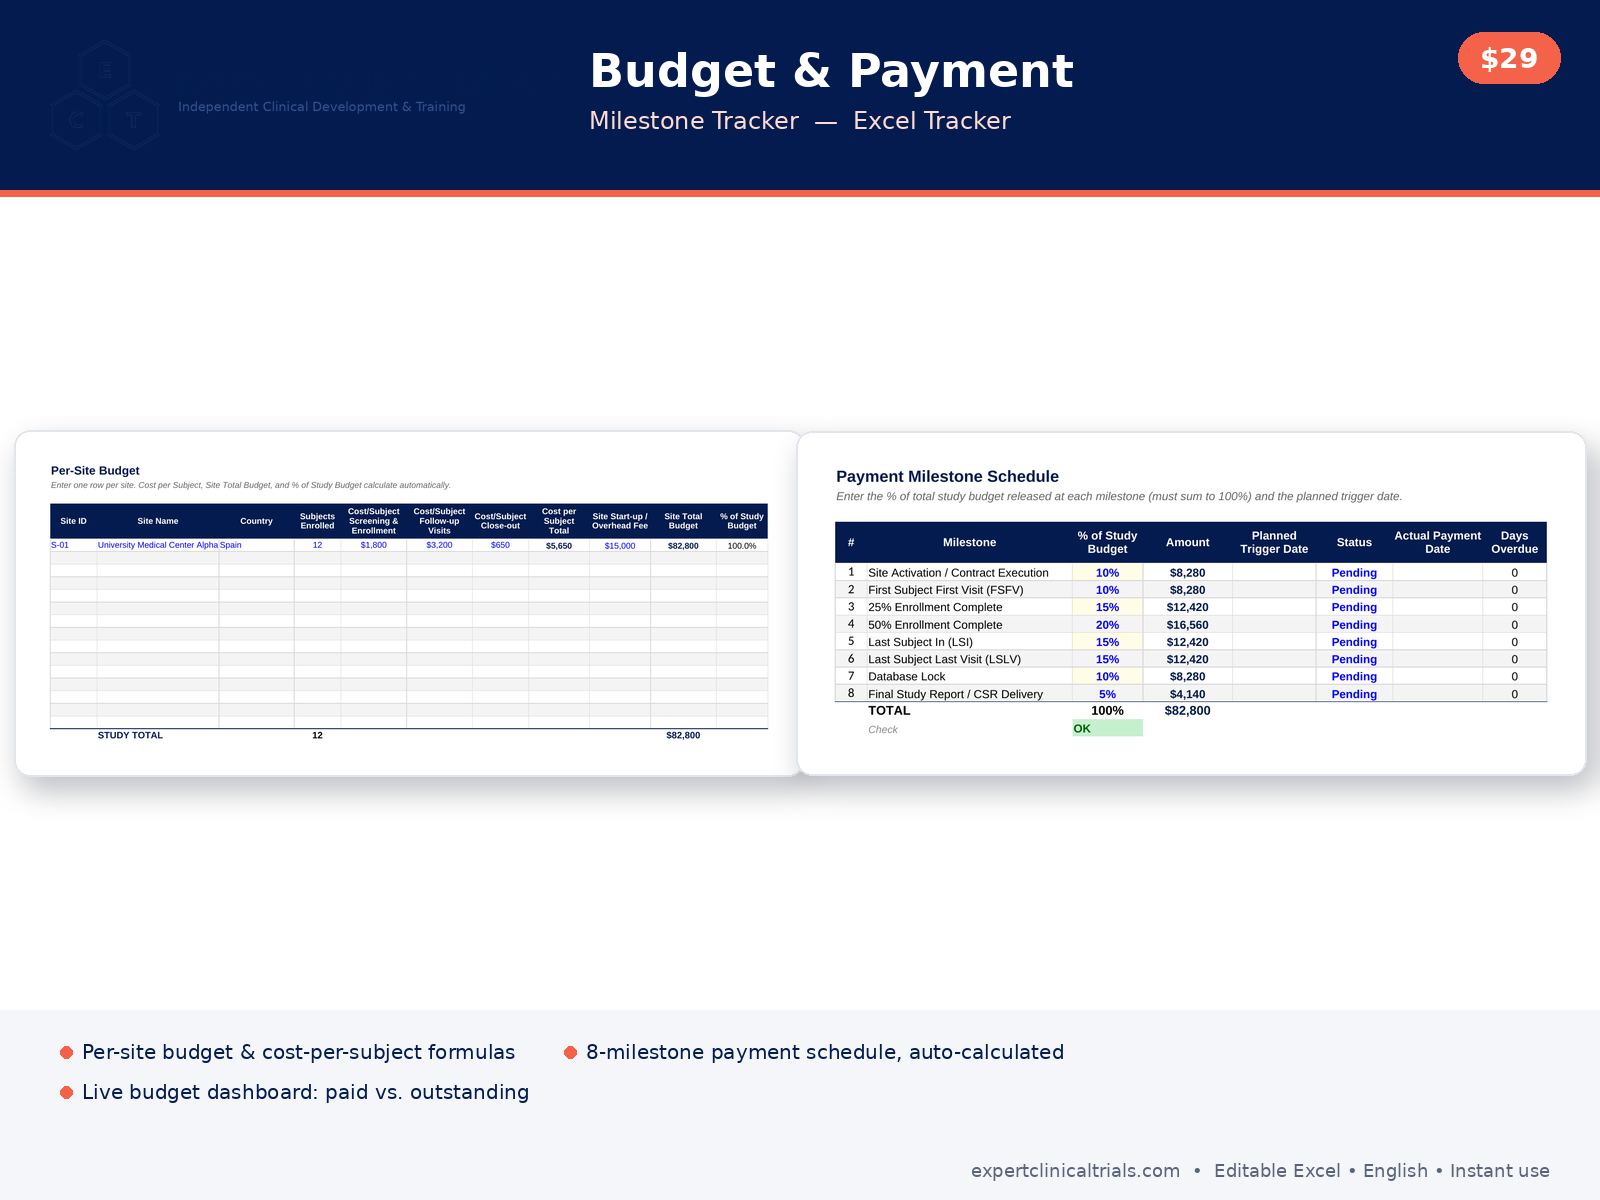Click the $4,140 amount cell

click(1187, 694)
